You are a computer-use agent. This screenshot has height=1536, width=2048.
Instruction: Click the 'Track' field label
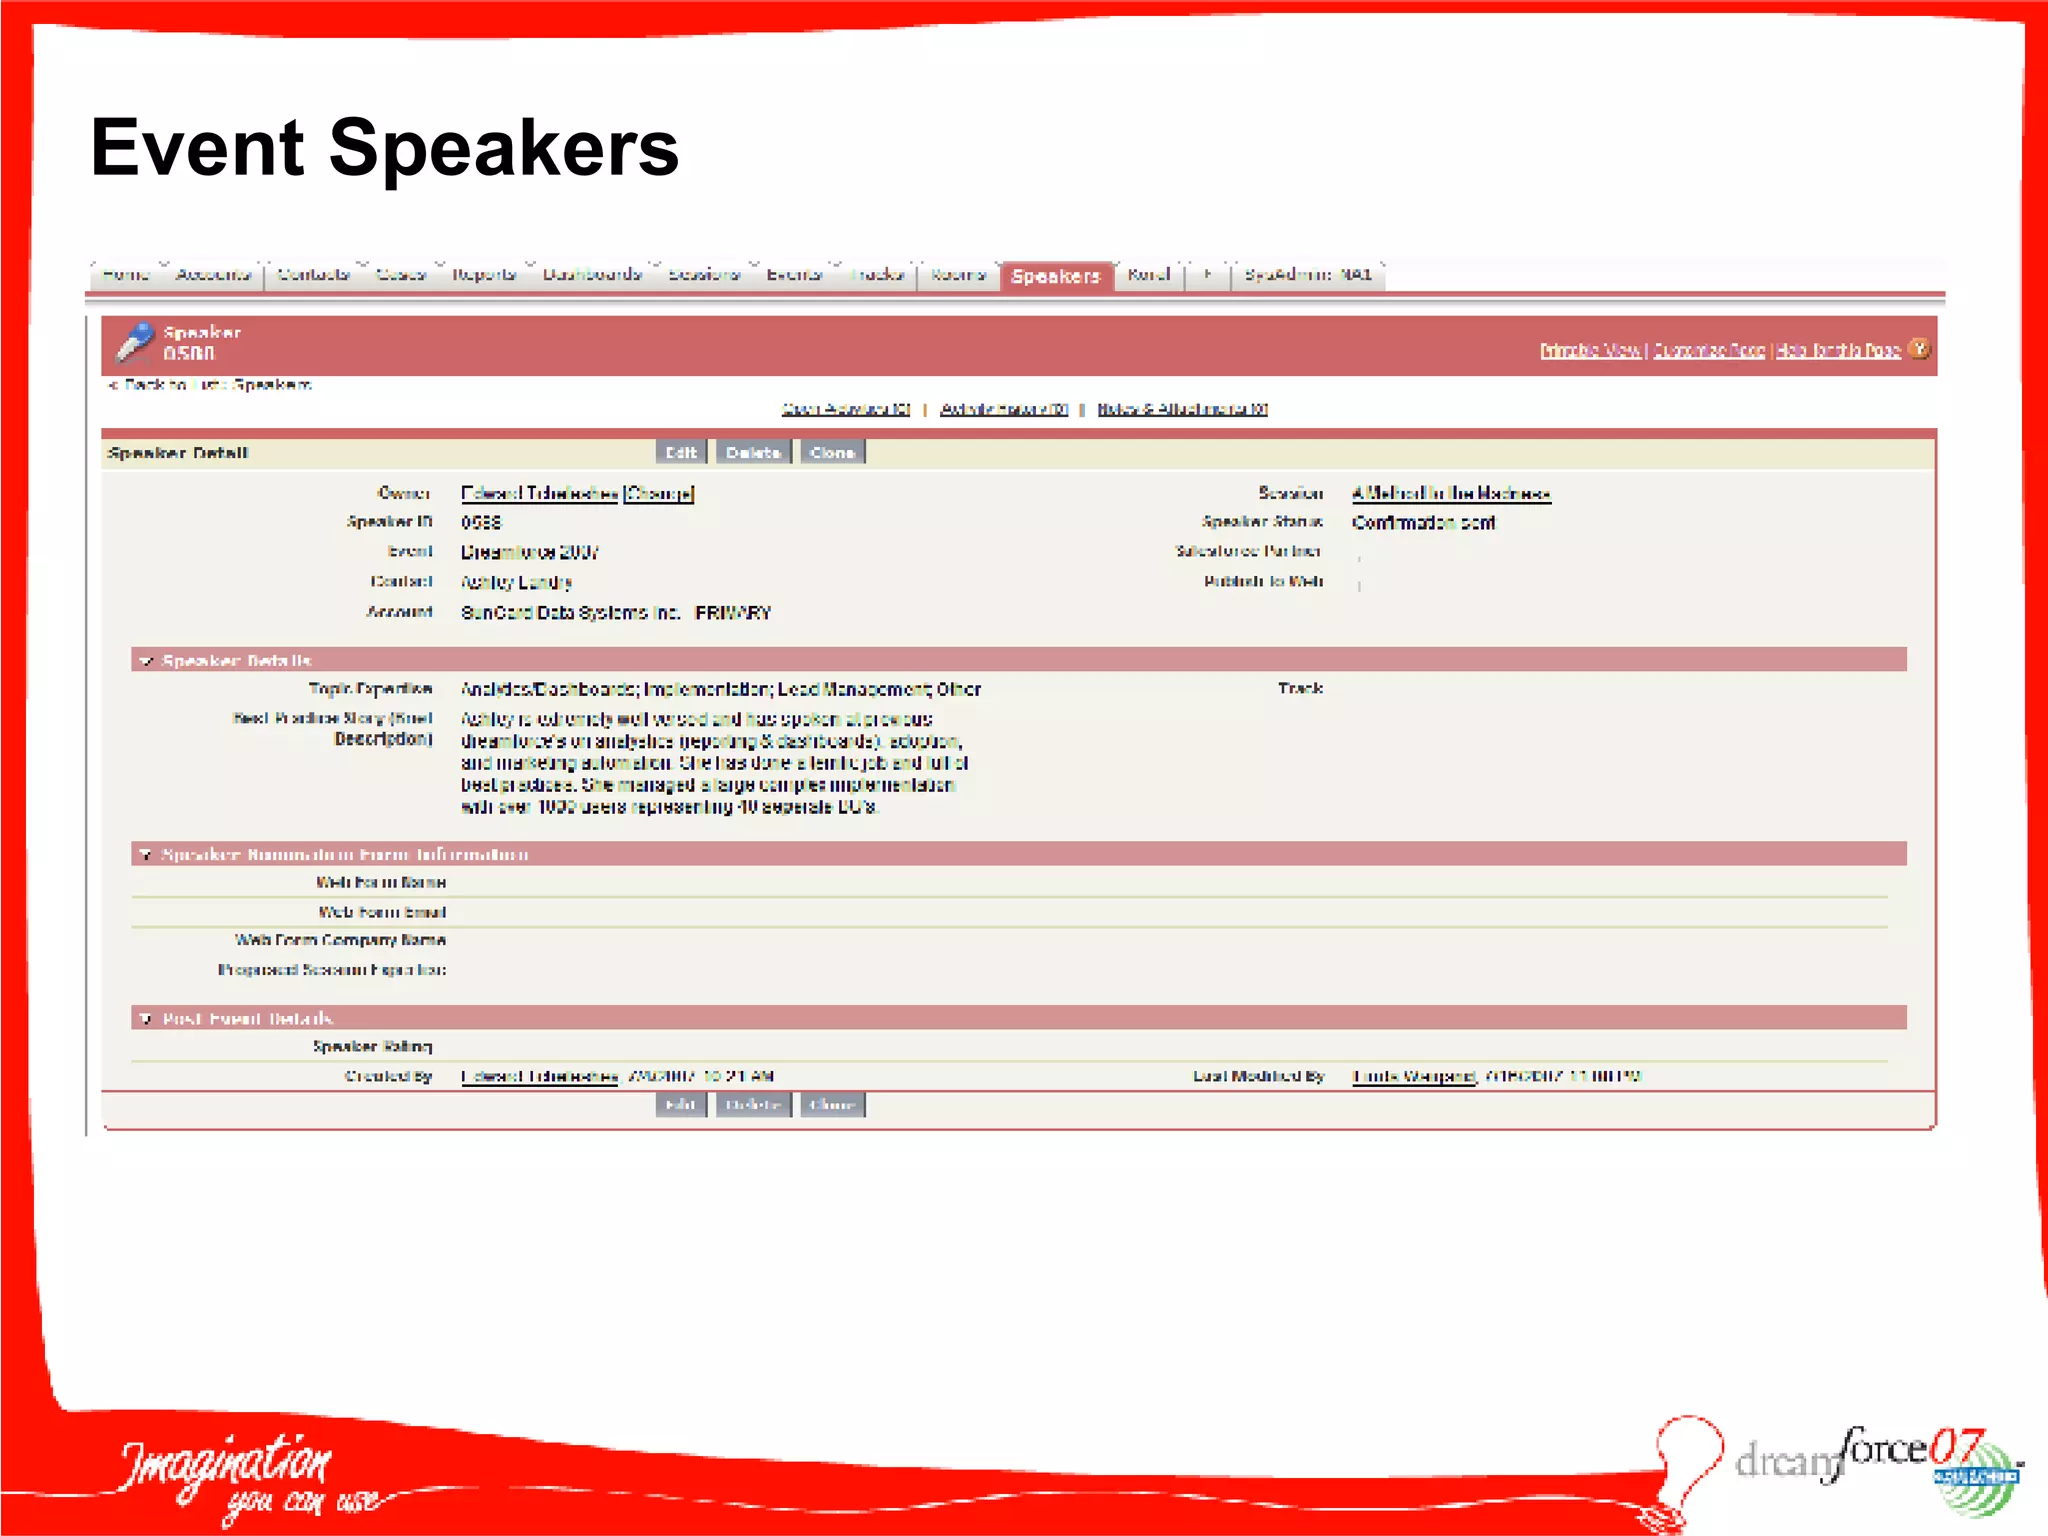pyautogui.click(x=1300, y=689)
